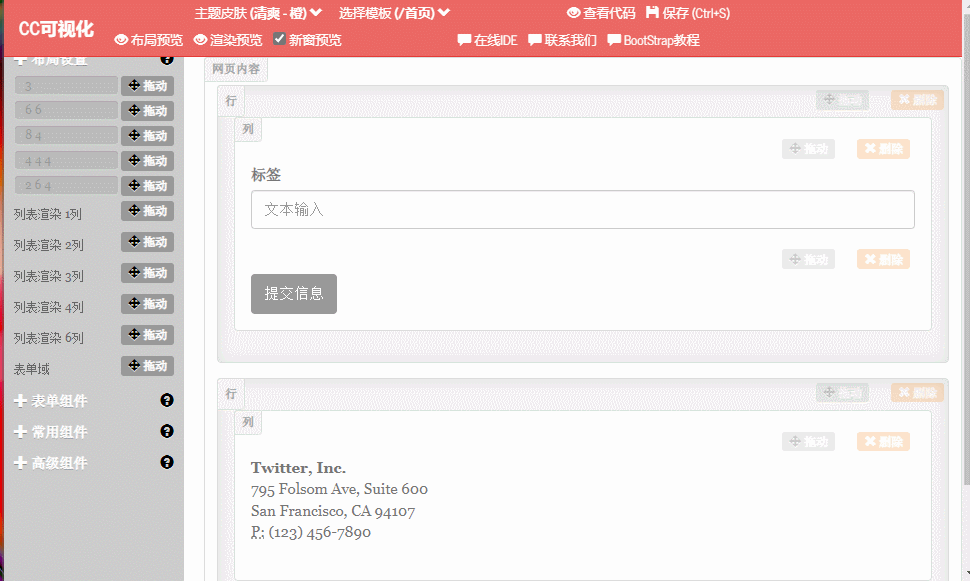Toggle 渲染预览 render preview mode

pyautogui.click(x=228, y=40)
